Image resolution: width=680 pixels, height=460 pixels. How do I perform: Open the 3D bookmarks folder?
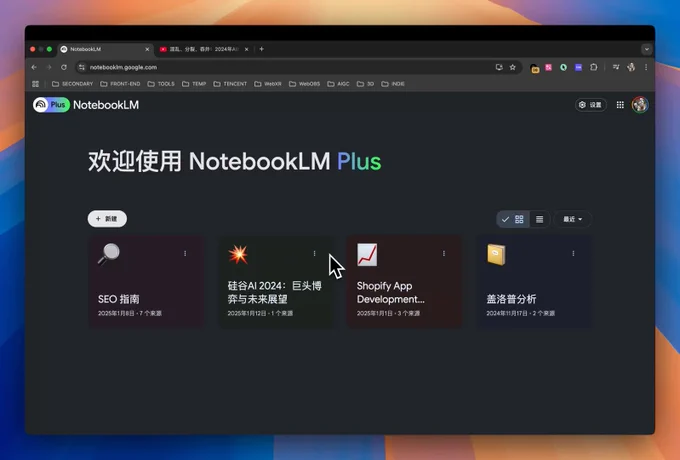[366, 84]
